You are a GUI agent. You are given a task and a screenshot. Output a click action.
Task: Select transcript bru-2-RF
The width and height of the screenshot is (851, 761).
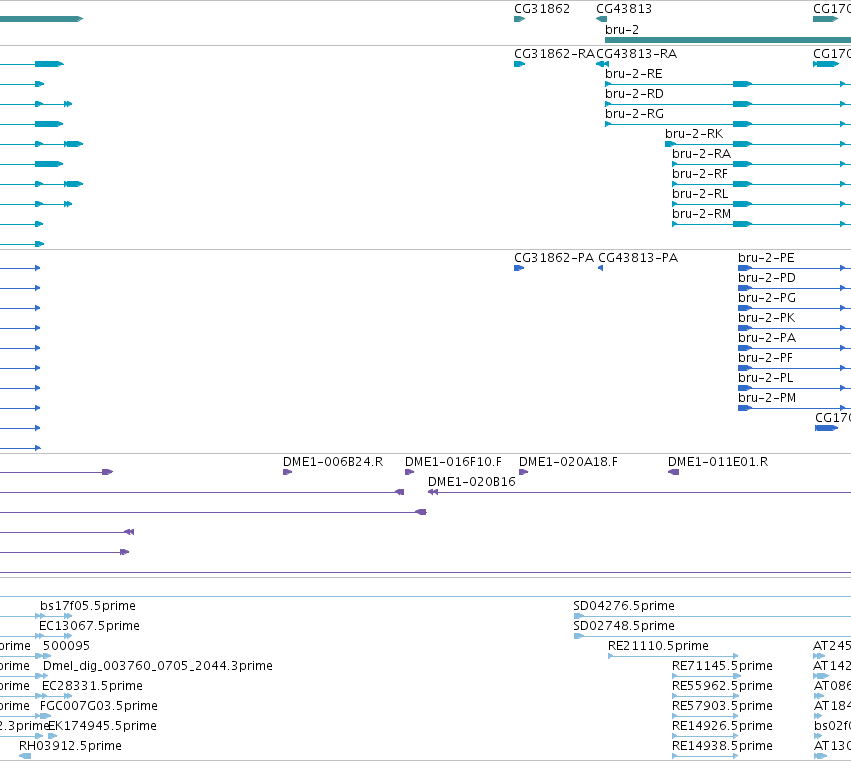700,174
